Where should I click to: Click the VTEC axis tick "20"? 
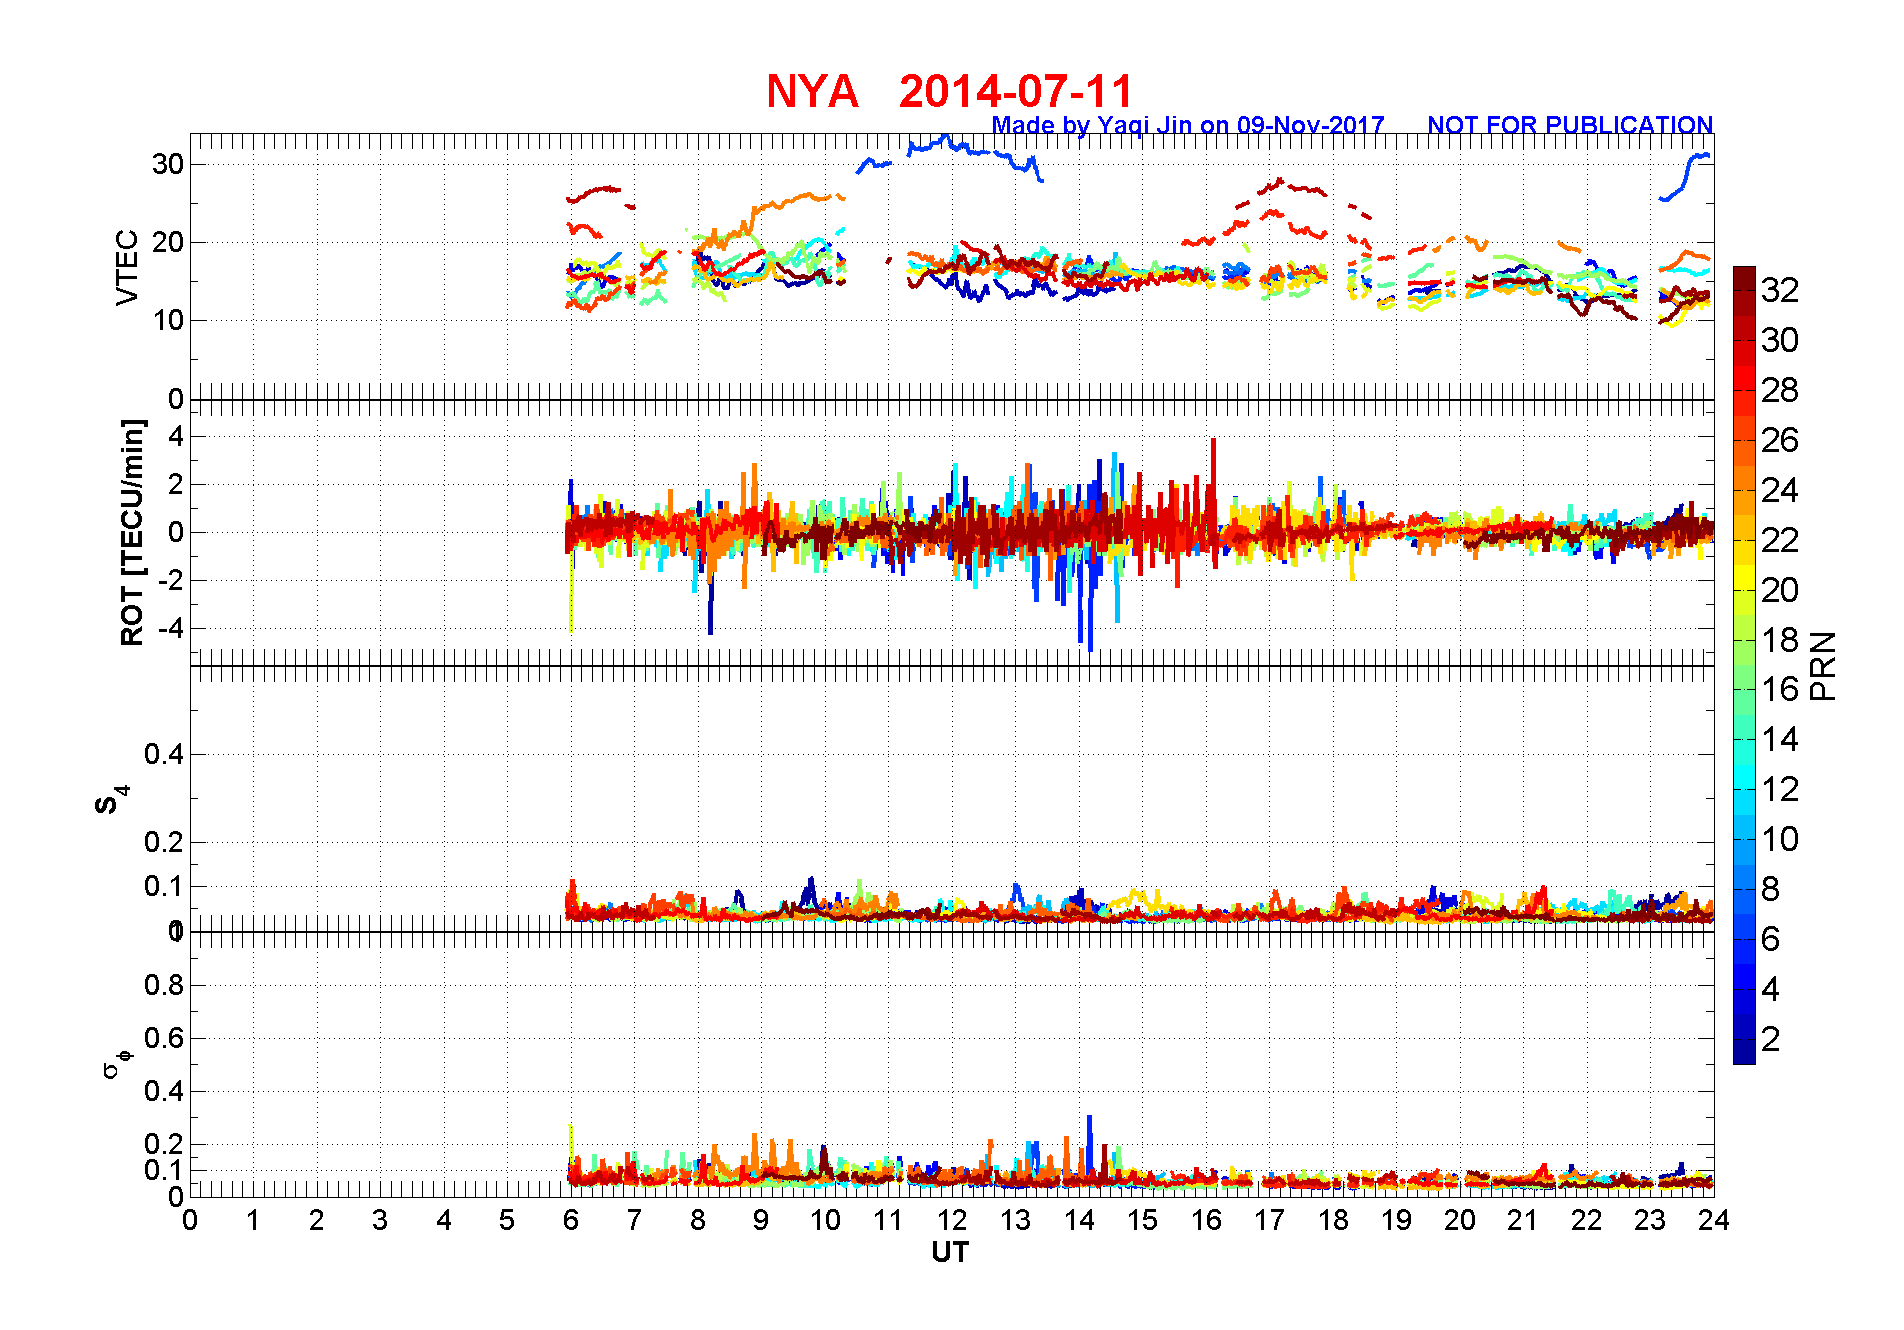[x=167, y=242]
